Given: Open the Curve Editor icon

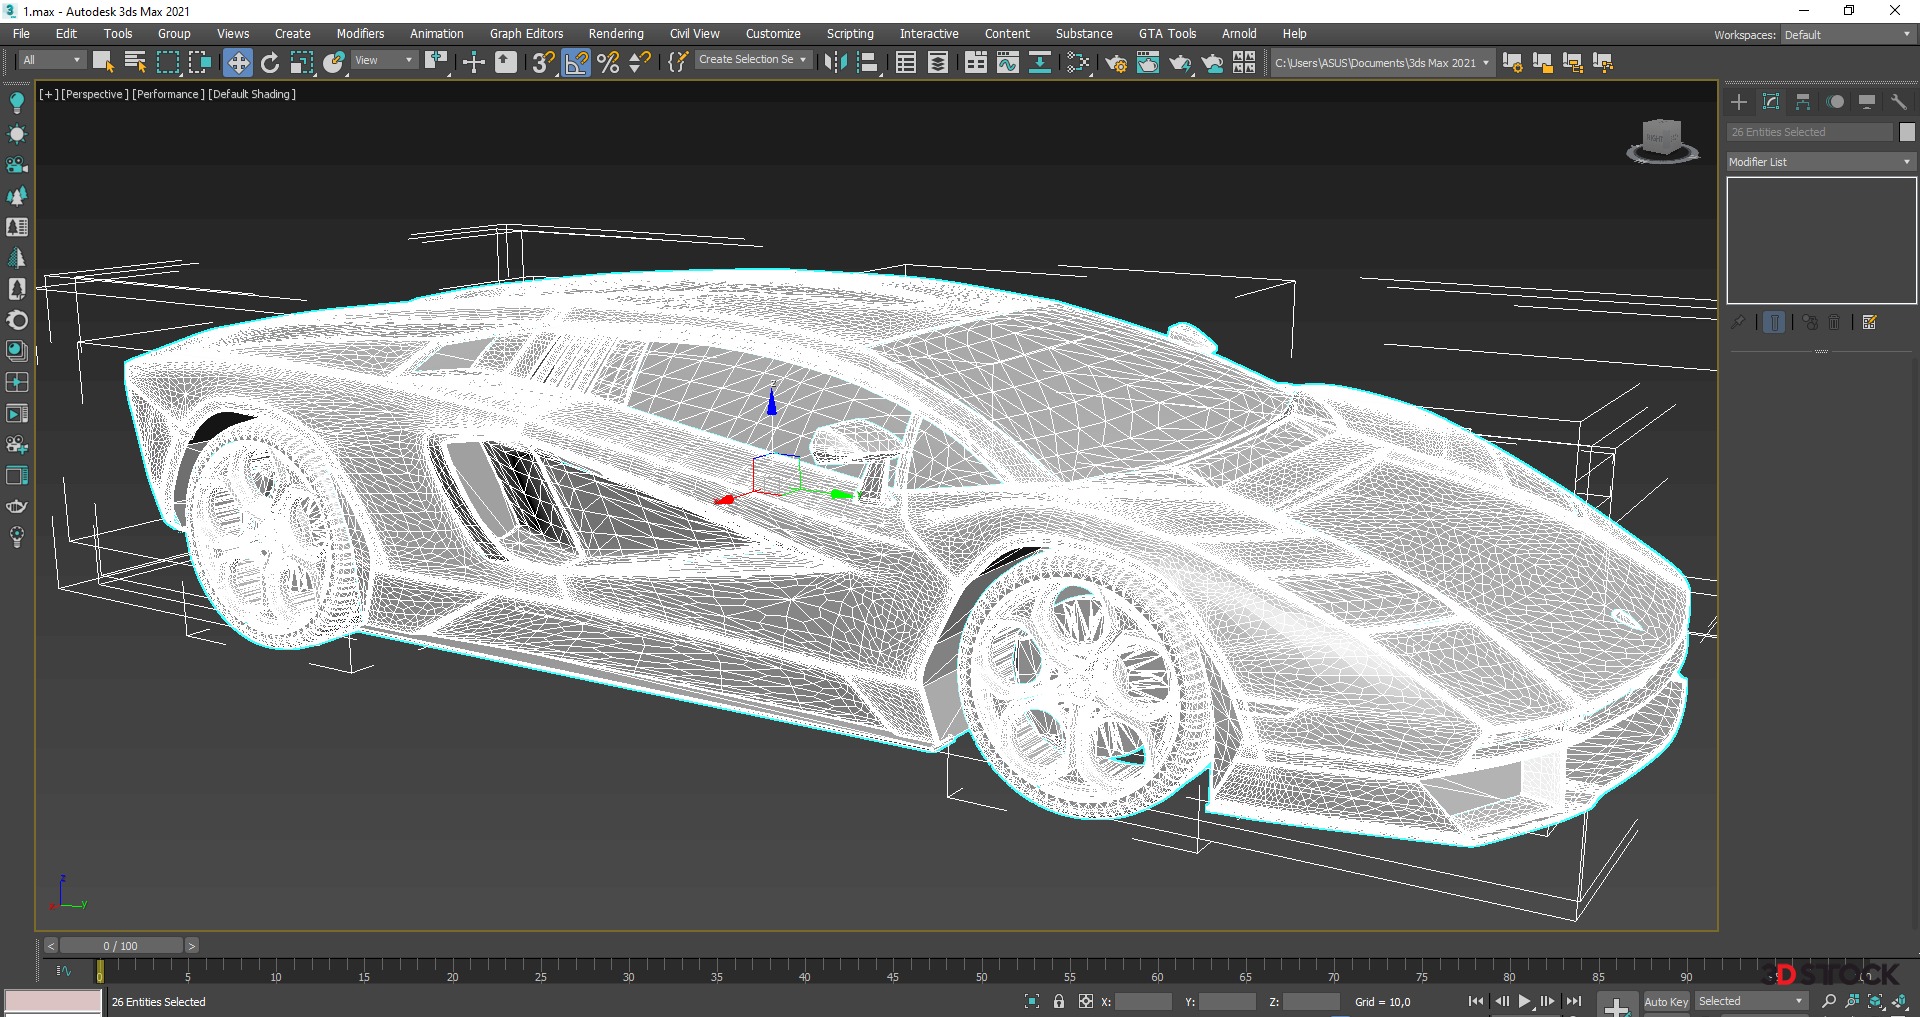Looking at the screenshot, I should (x=1008, y=63).
